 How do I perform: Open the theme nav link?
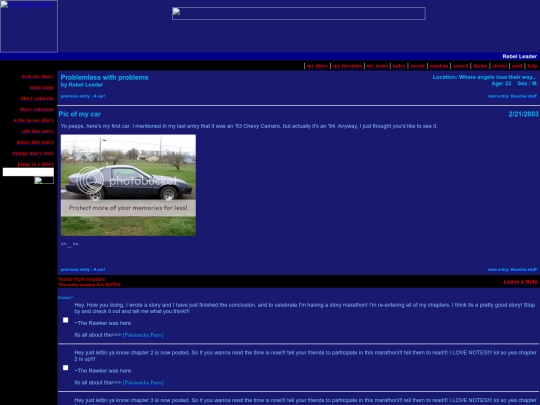click(x=480, y=66)
